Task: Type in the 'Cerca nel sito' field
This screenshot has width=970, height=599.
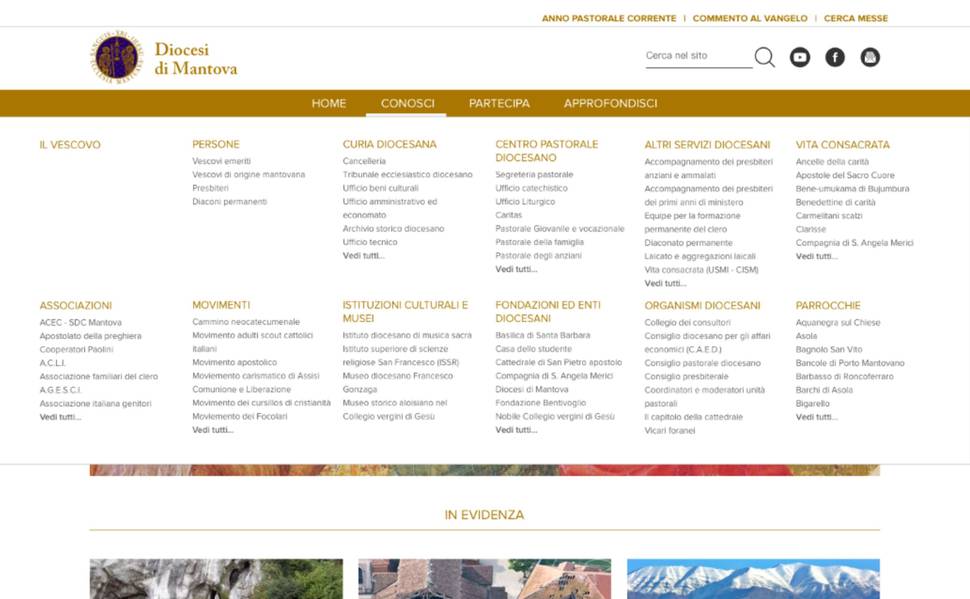Action: pyautogui.click(x=697, y=56)
